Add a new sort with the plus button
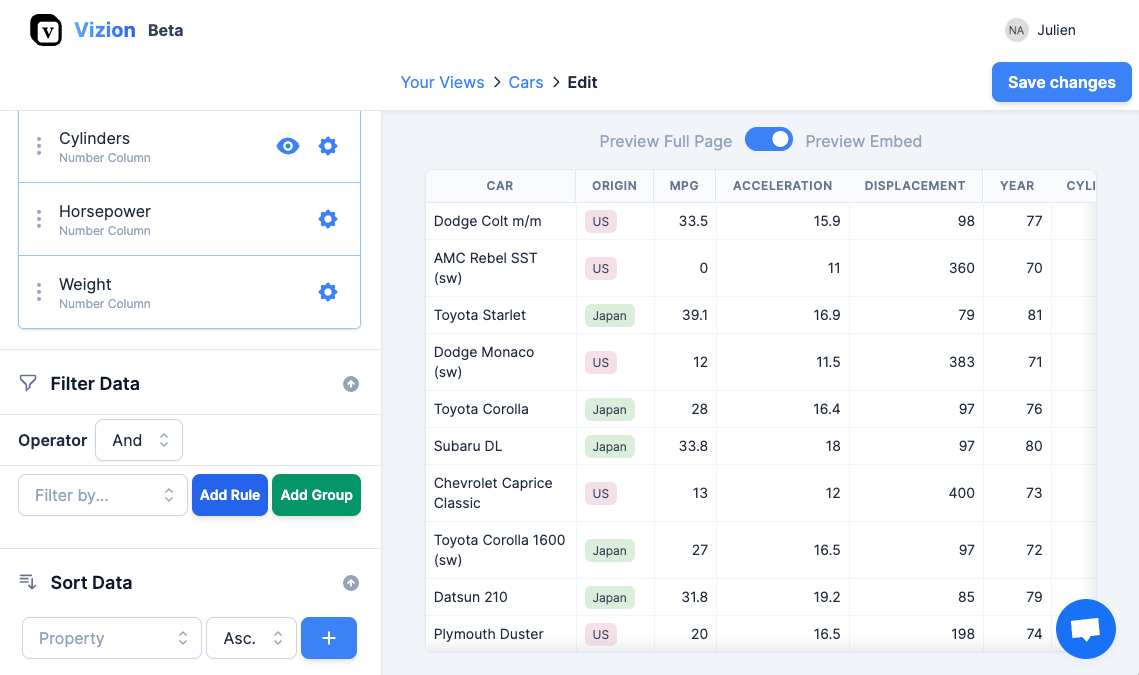Viewport: 1139px width, 675px height. tap(328, 638)
